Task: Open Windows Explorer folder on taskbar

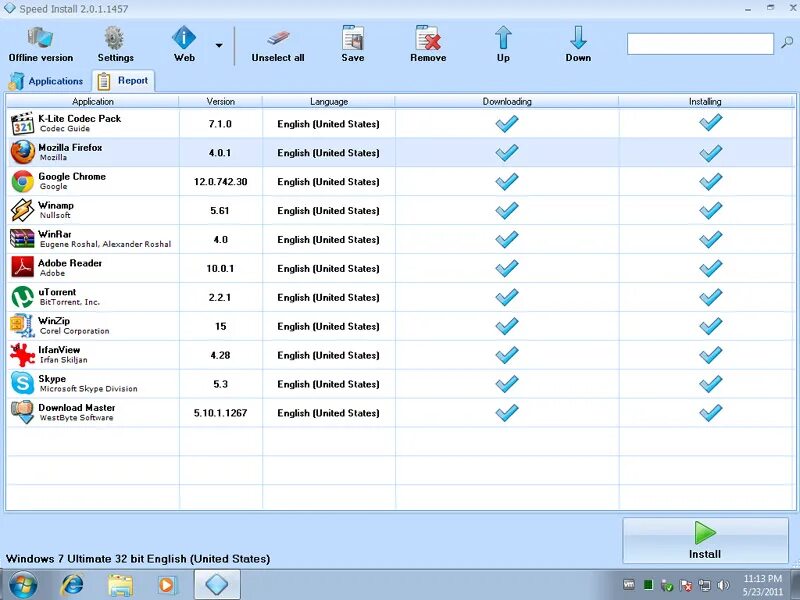Action: point(120,585)
